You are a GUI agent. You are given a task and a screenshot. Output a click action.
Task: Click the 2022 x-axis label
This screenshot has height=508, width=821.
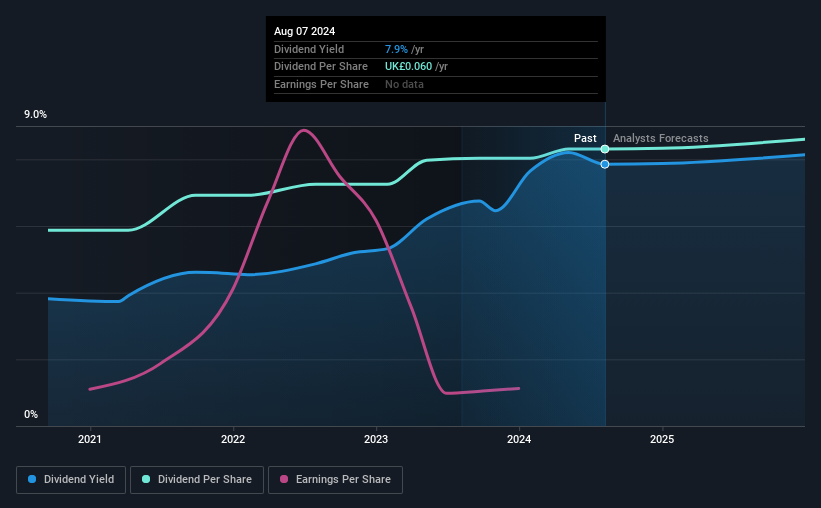pyautogui.click(x=233, y=439)
